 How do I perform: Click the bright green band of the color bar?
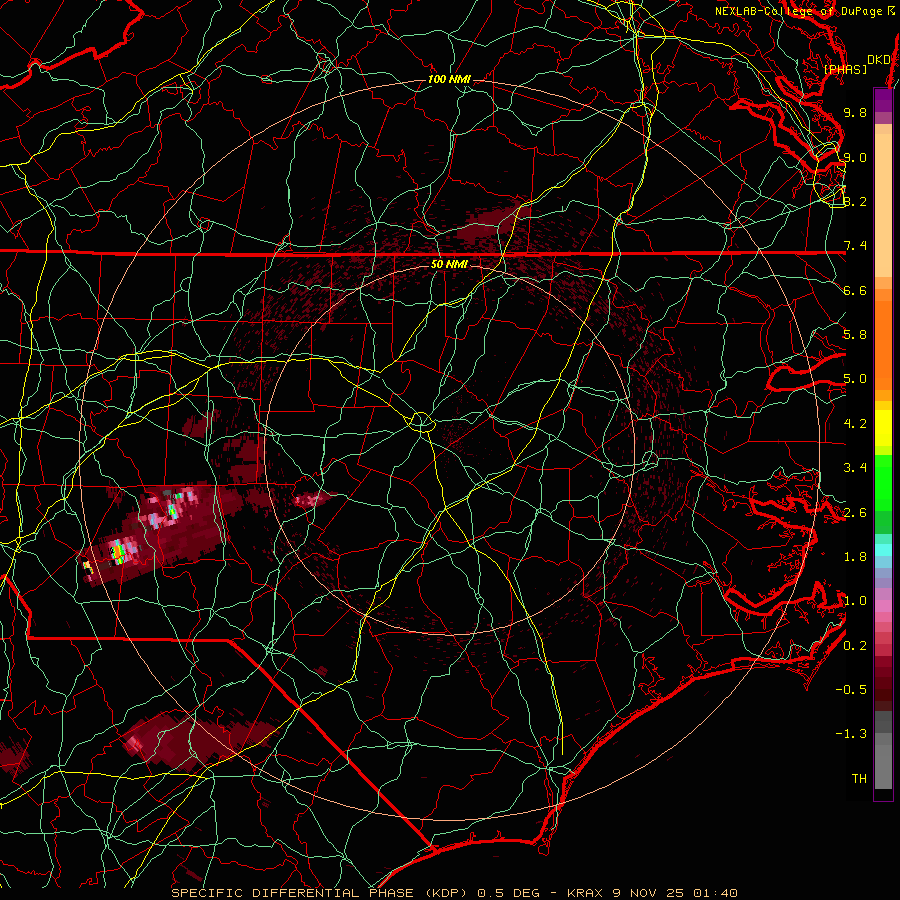(x=883, y=482)
